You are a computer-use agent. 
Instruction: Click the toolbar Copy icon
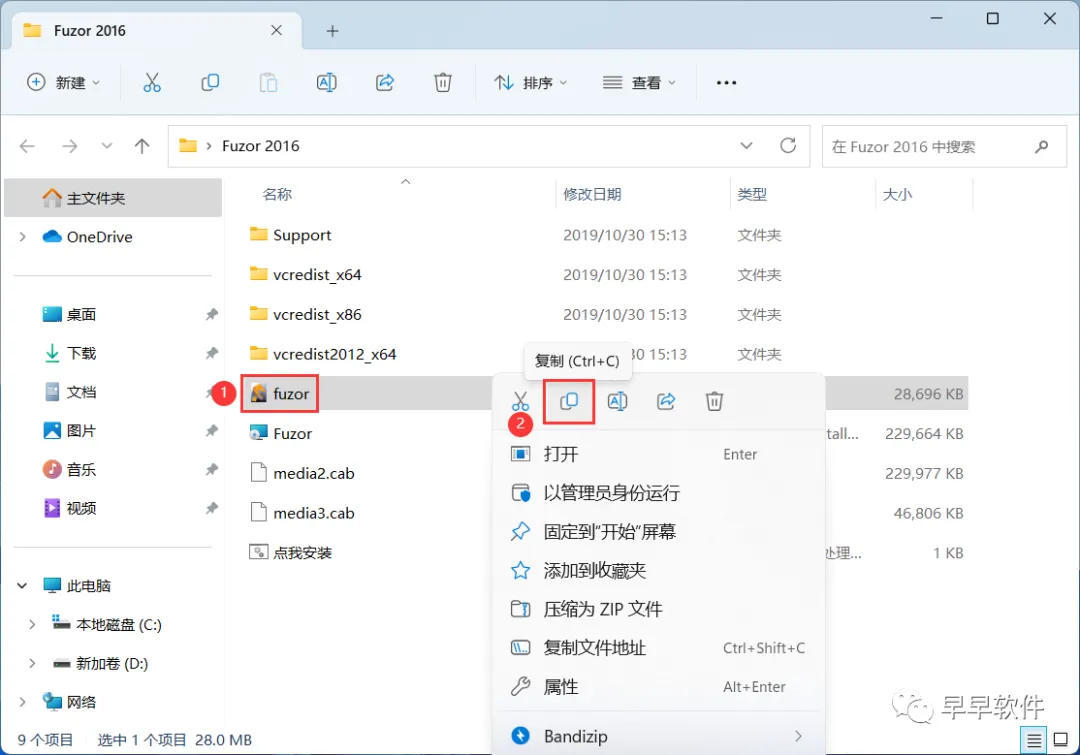(x=210, y=83)
